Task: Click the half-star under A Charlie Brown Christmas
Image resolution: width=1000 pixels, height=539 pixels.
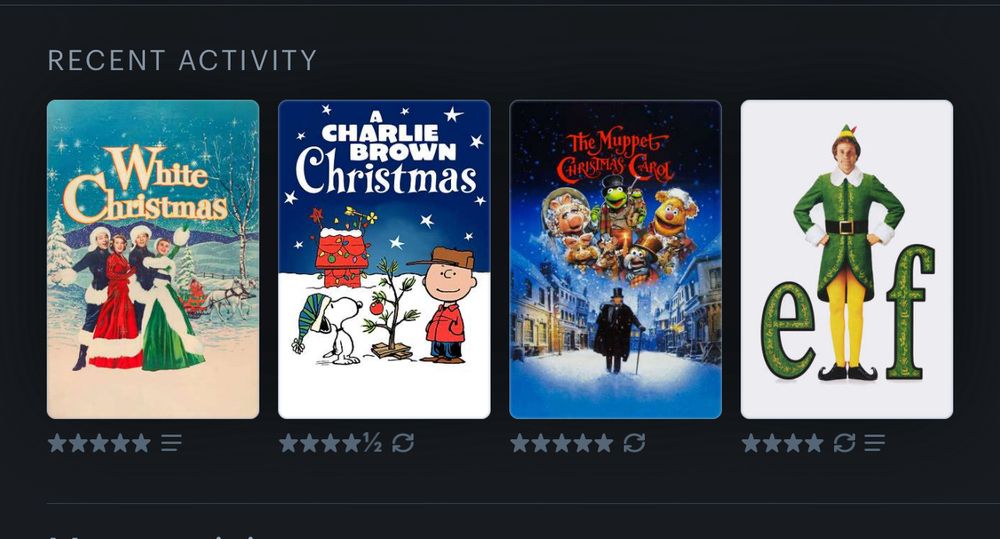Action: (x=373, y=442)
